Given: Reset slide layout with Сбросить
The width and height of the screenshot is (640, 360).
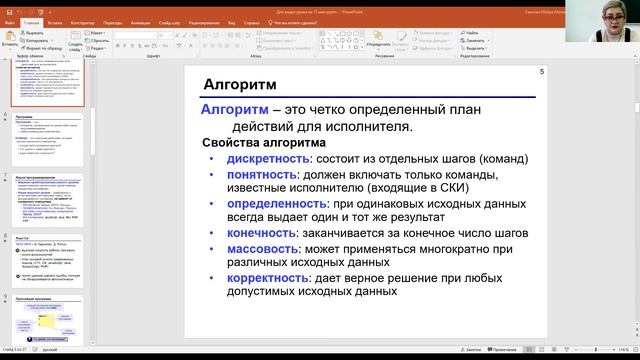Looking at the screenshot, I should (97, 40).
